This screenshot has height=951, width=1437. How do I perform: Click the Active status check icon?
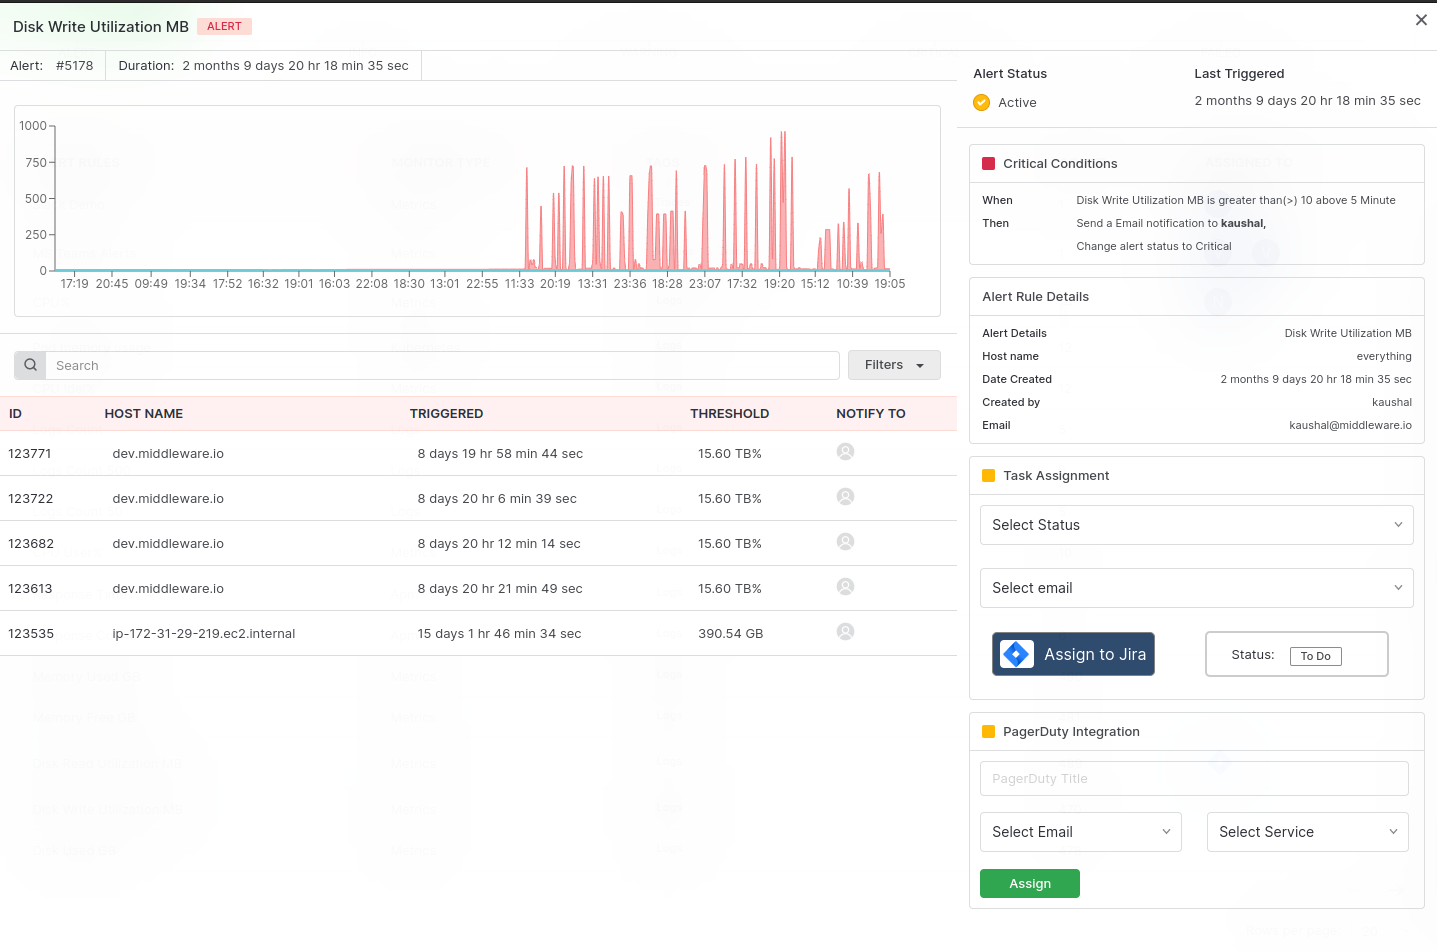tap(981, 102)
